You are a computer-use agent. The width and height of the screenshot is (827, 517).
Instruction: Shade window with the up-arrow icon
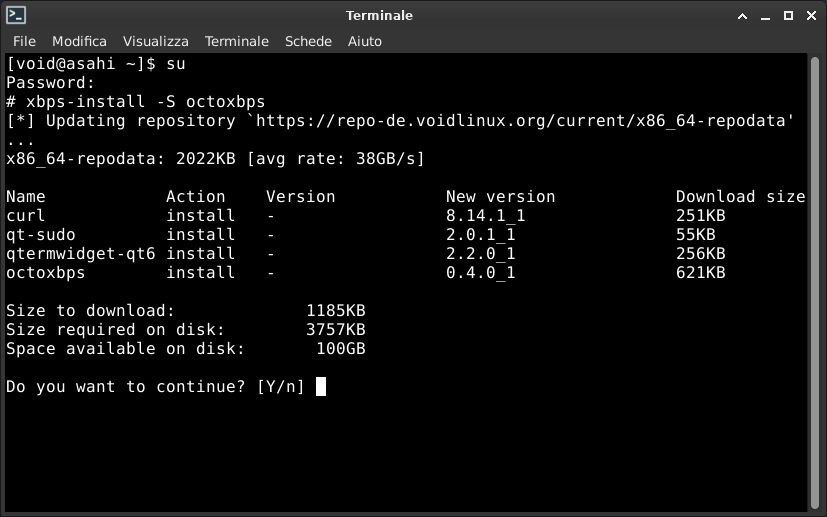tap(742, 16)
